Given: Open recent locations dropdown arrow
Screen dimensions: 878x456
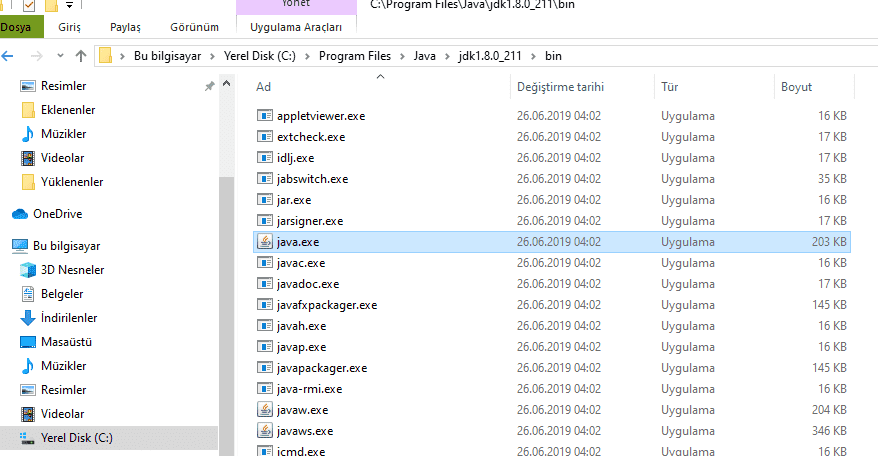Looking at the screenshot, I should [60, 56].
